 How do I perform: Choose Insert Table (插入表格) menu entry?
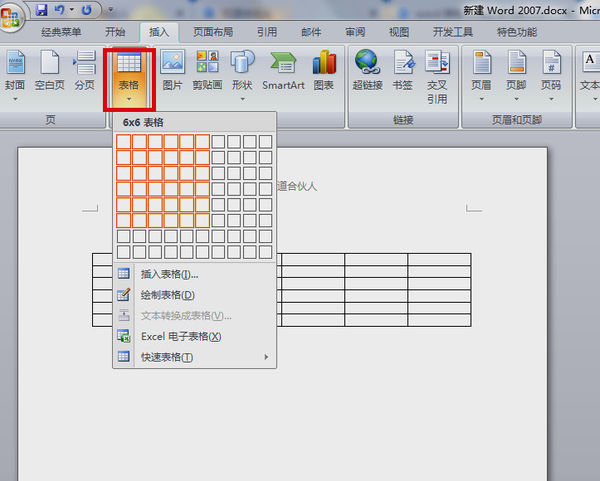(169, 274)
